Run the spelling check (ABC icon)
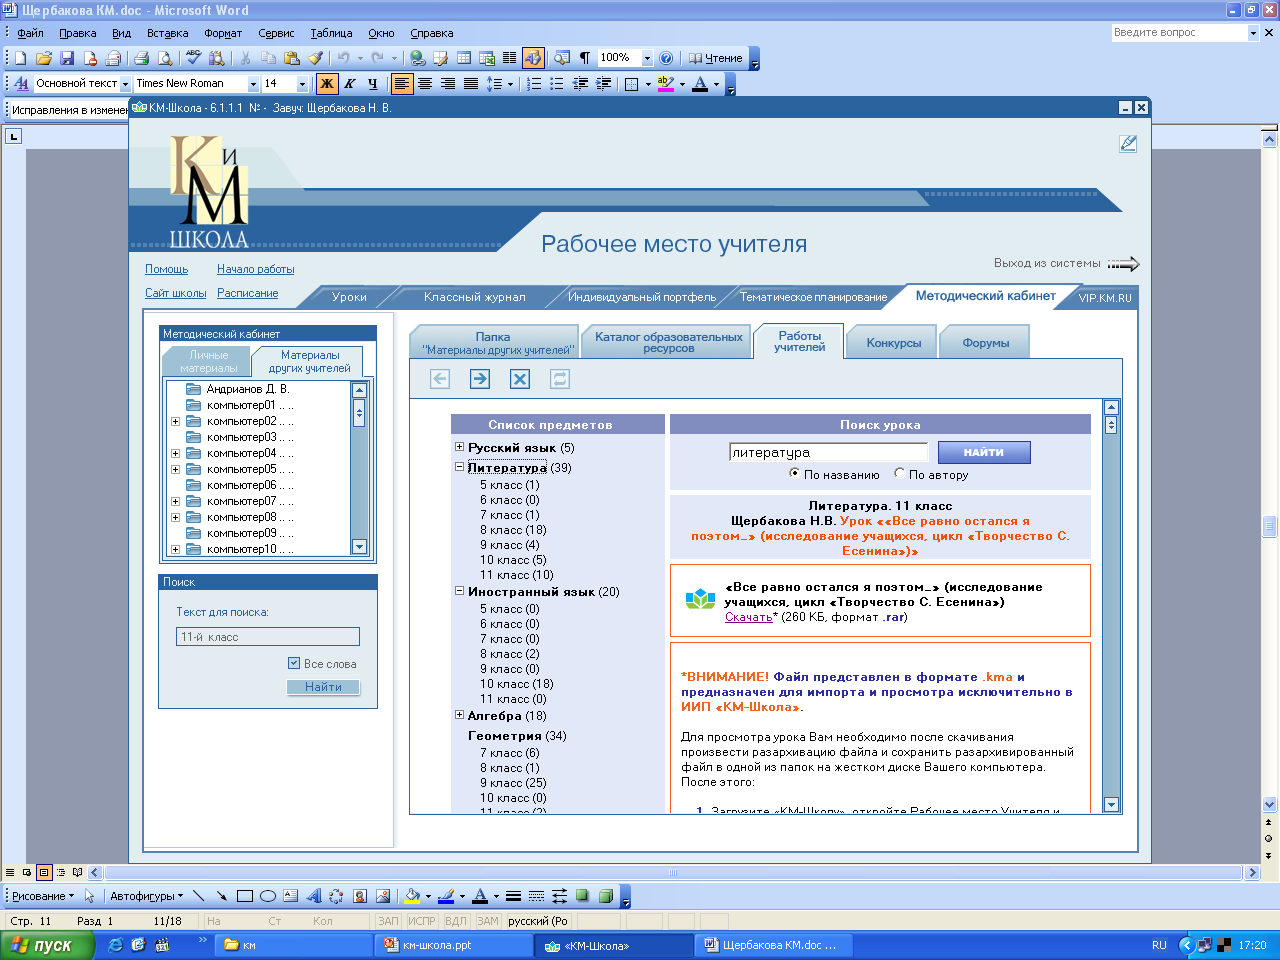The height and width of the screenshot is (960, 1280). [x=193, y=58]
